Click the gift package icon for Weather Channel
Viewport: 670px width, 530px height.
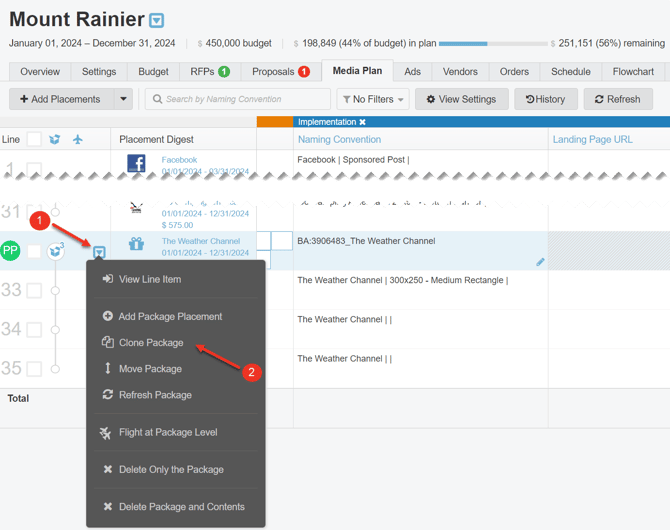pos(136,243)
